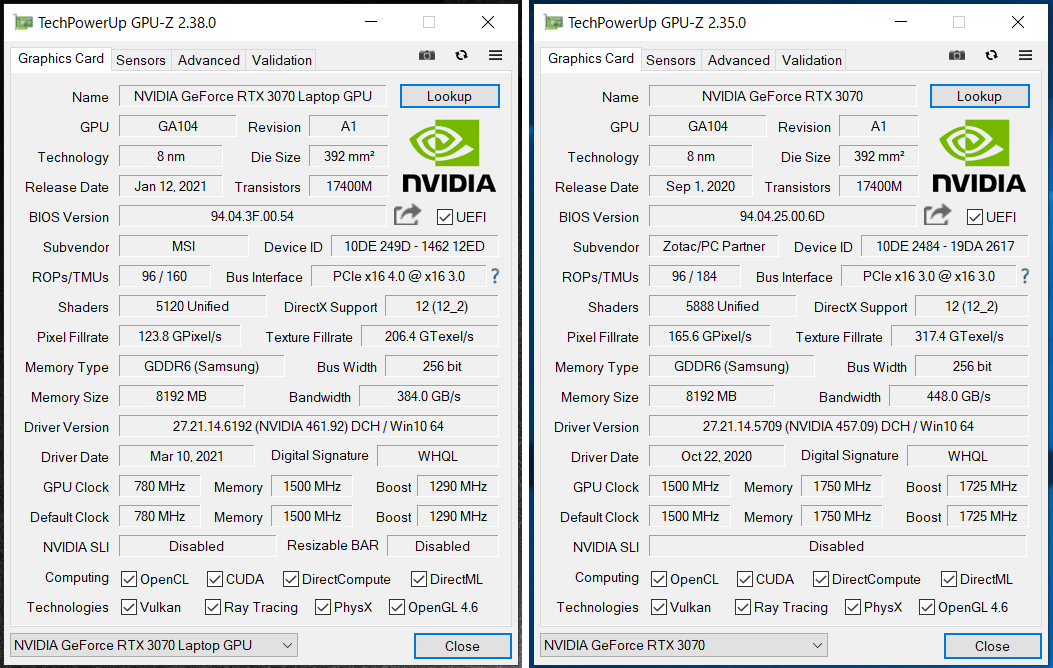Click the camera icon in GPU-Z 2.35.0 window
The height and width of the screenshot is (668, 1053).
point(957,55)
